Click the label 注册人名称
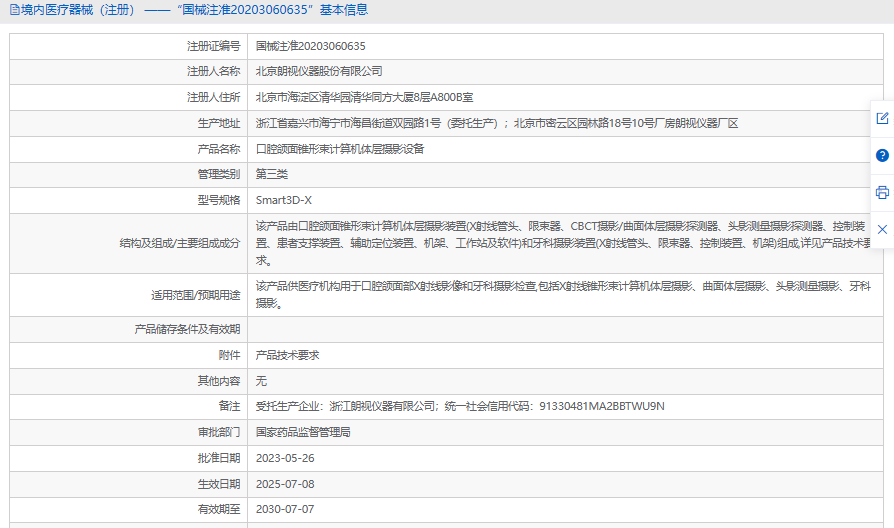The image size is (894, 528). (x=214, y=71)
